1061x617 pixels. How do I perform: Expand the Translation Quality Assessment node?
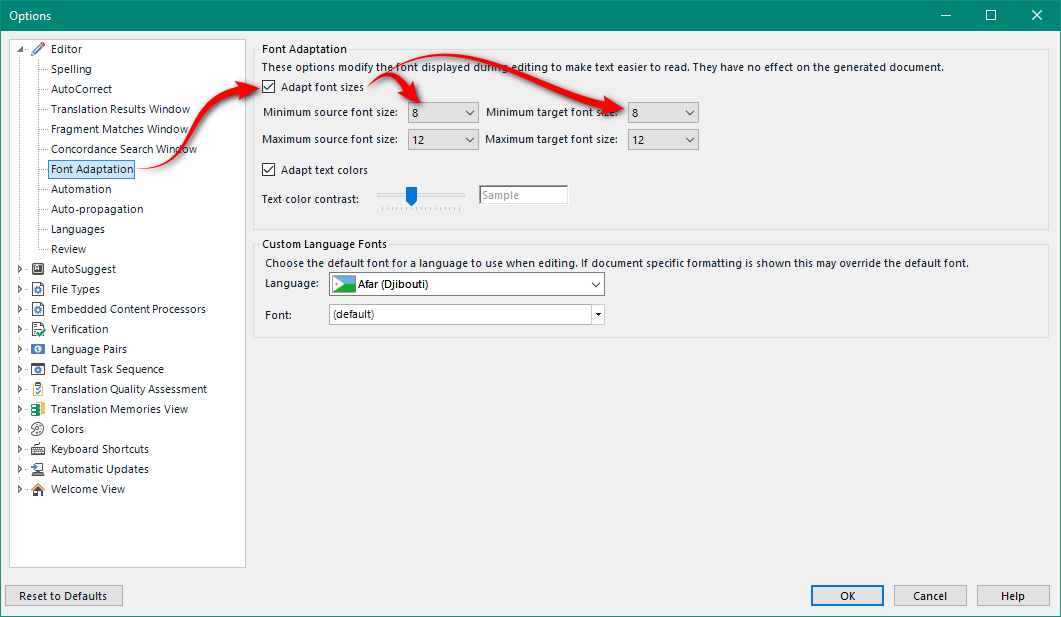20,389
